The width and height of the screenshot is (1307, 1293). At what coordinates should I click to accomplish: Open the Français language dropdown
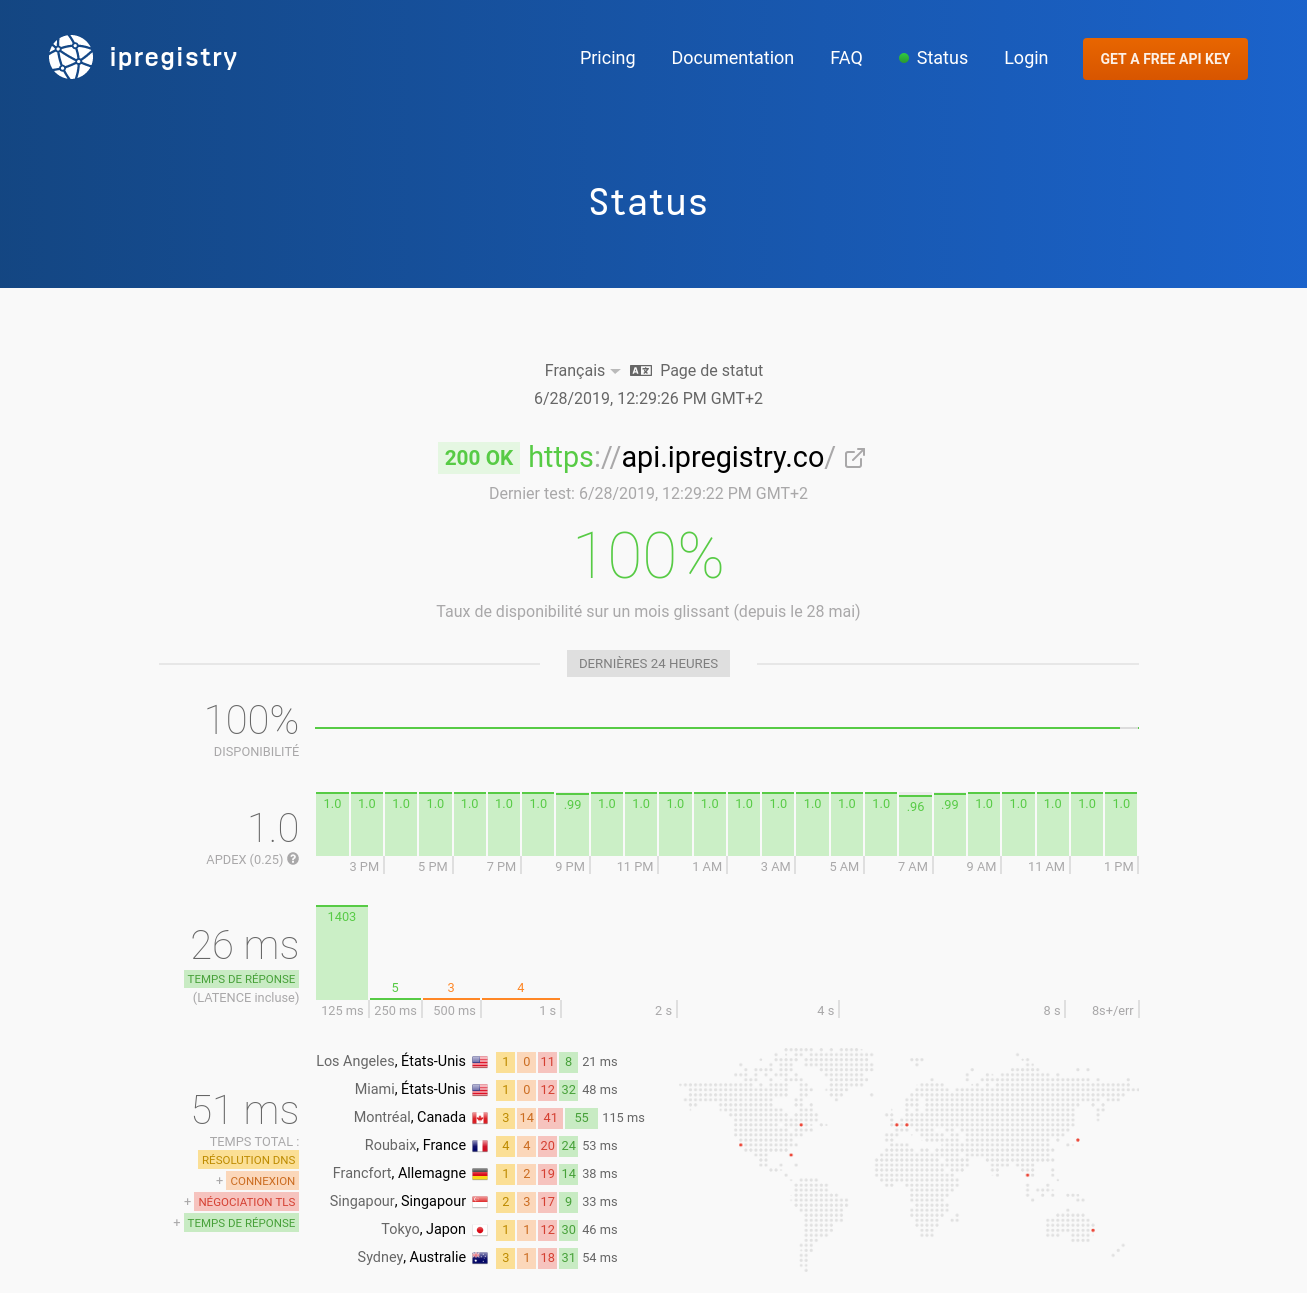582,370
